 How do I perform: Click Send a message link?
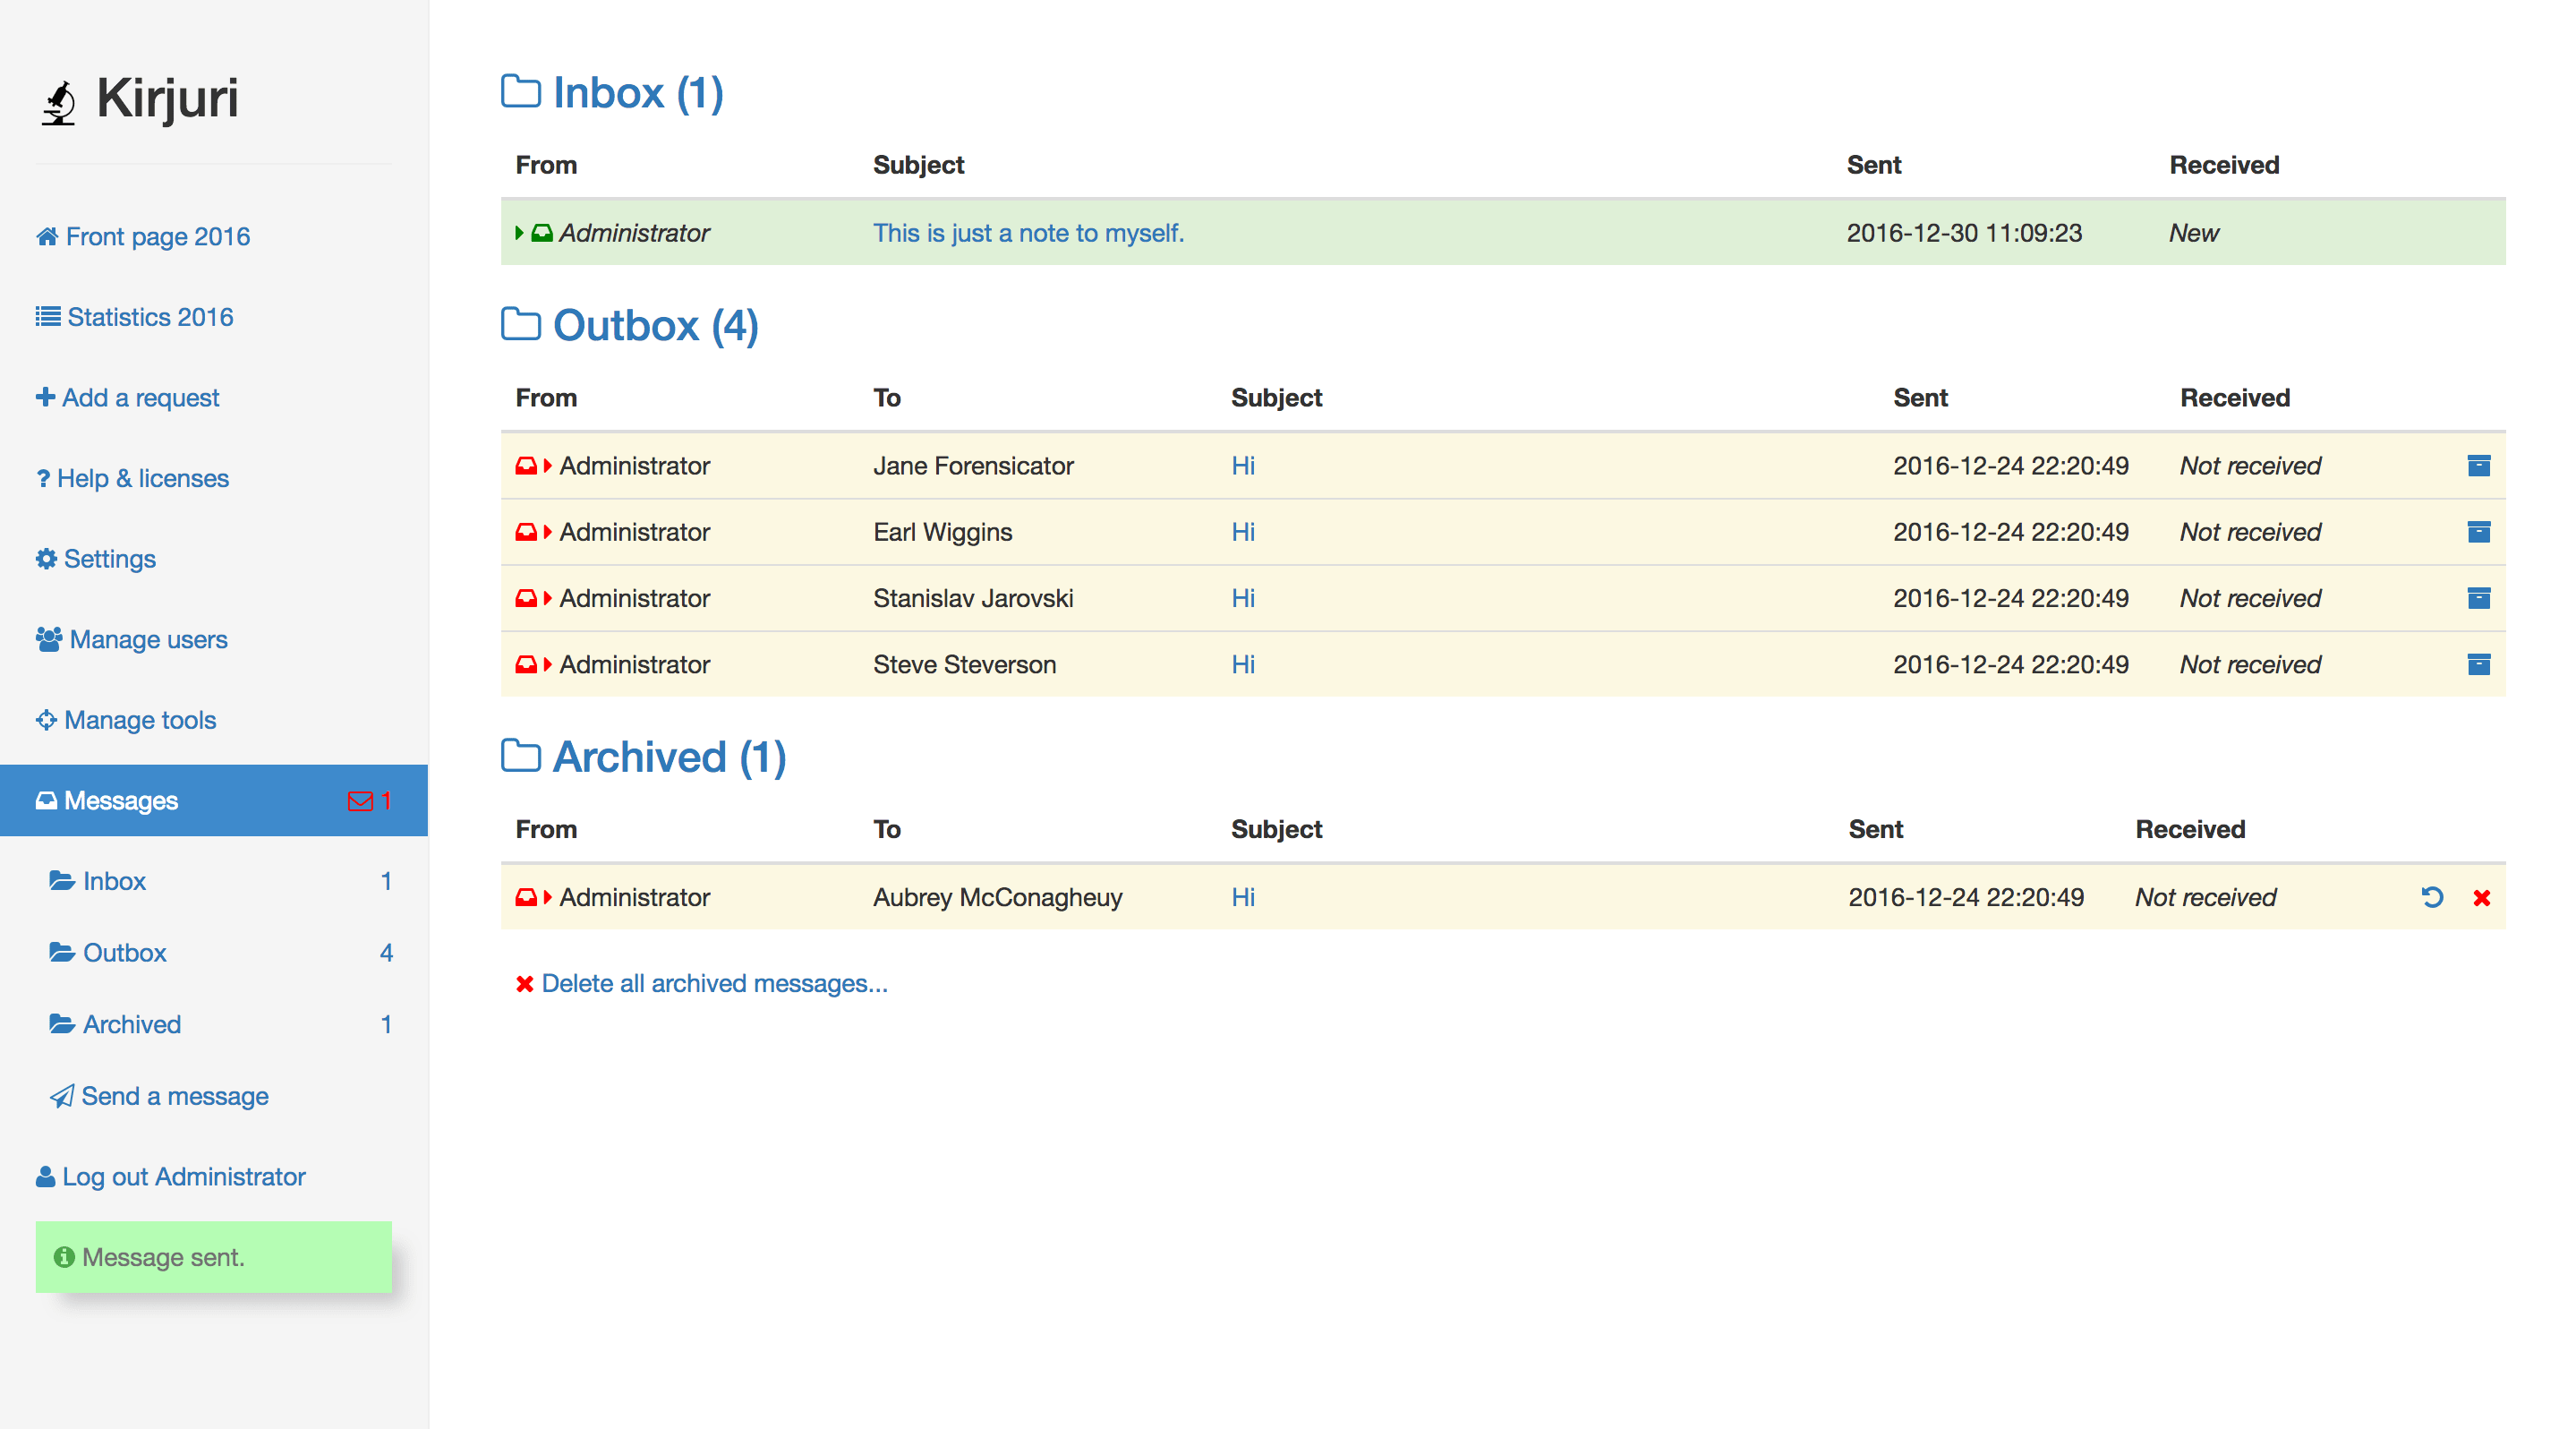tap(174, 1096)
